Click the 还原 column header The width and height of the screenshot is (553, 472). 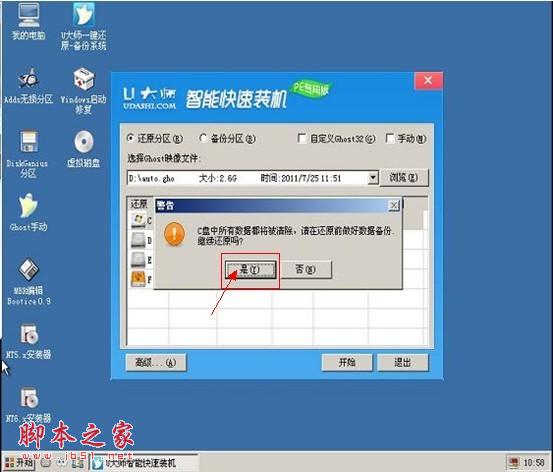coord(140,204)
